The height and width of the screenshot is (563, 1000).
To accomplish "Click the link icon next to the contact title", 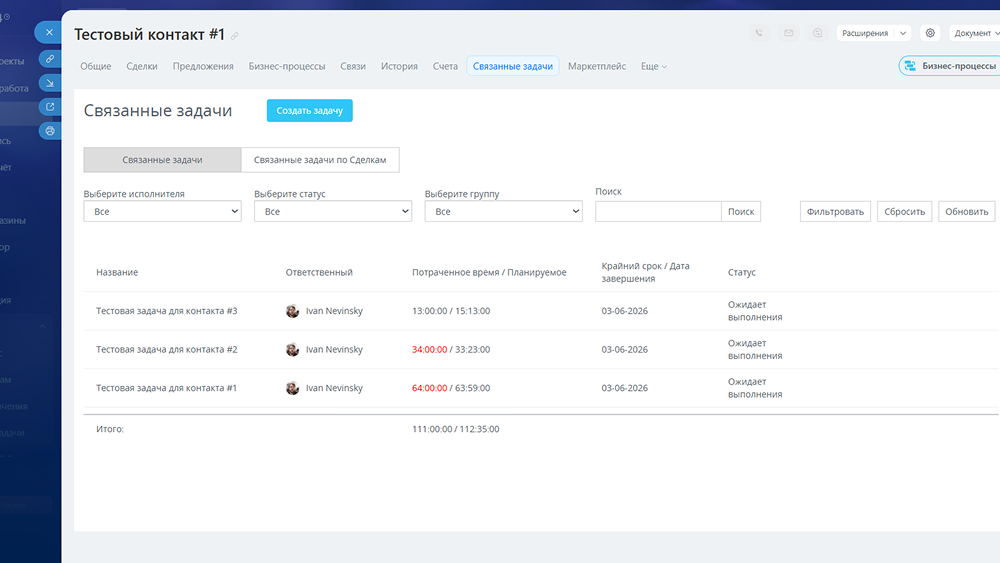I will pyautogui.click(x=235, y=36).
